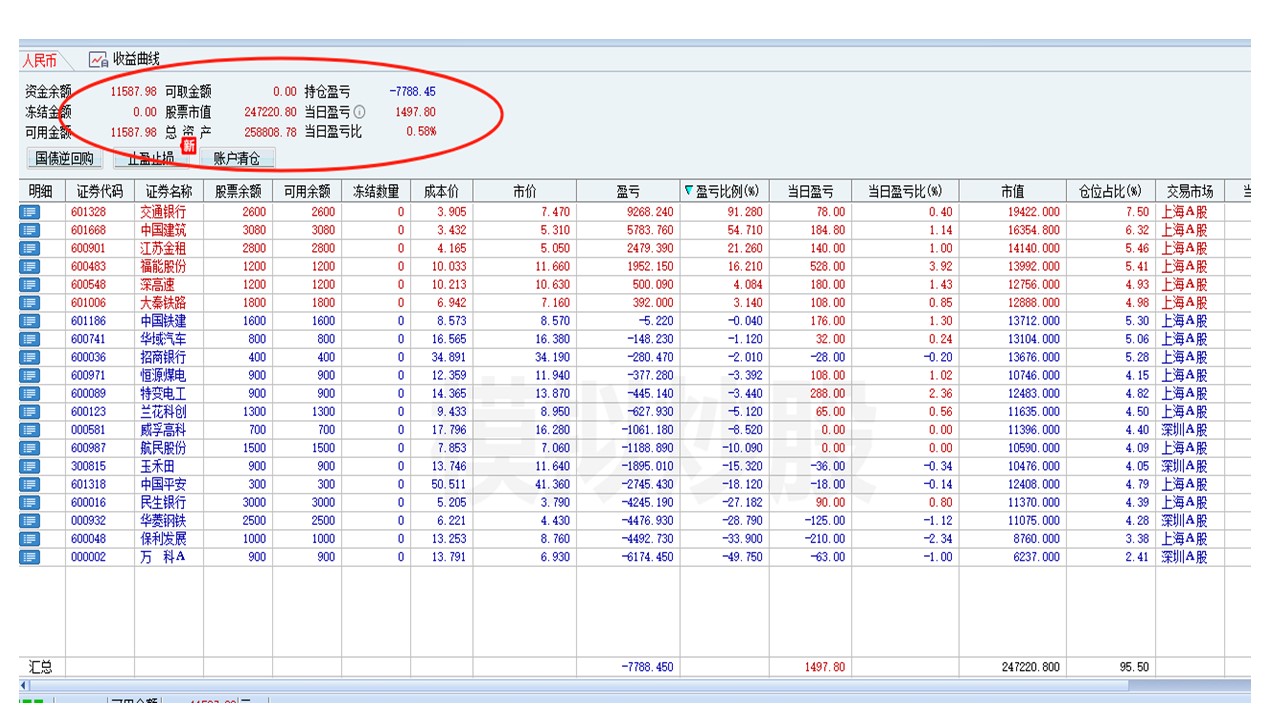Click loss value -6174.450 for 万科A

645,557
